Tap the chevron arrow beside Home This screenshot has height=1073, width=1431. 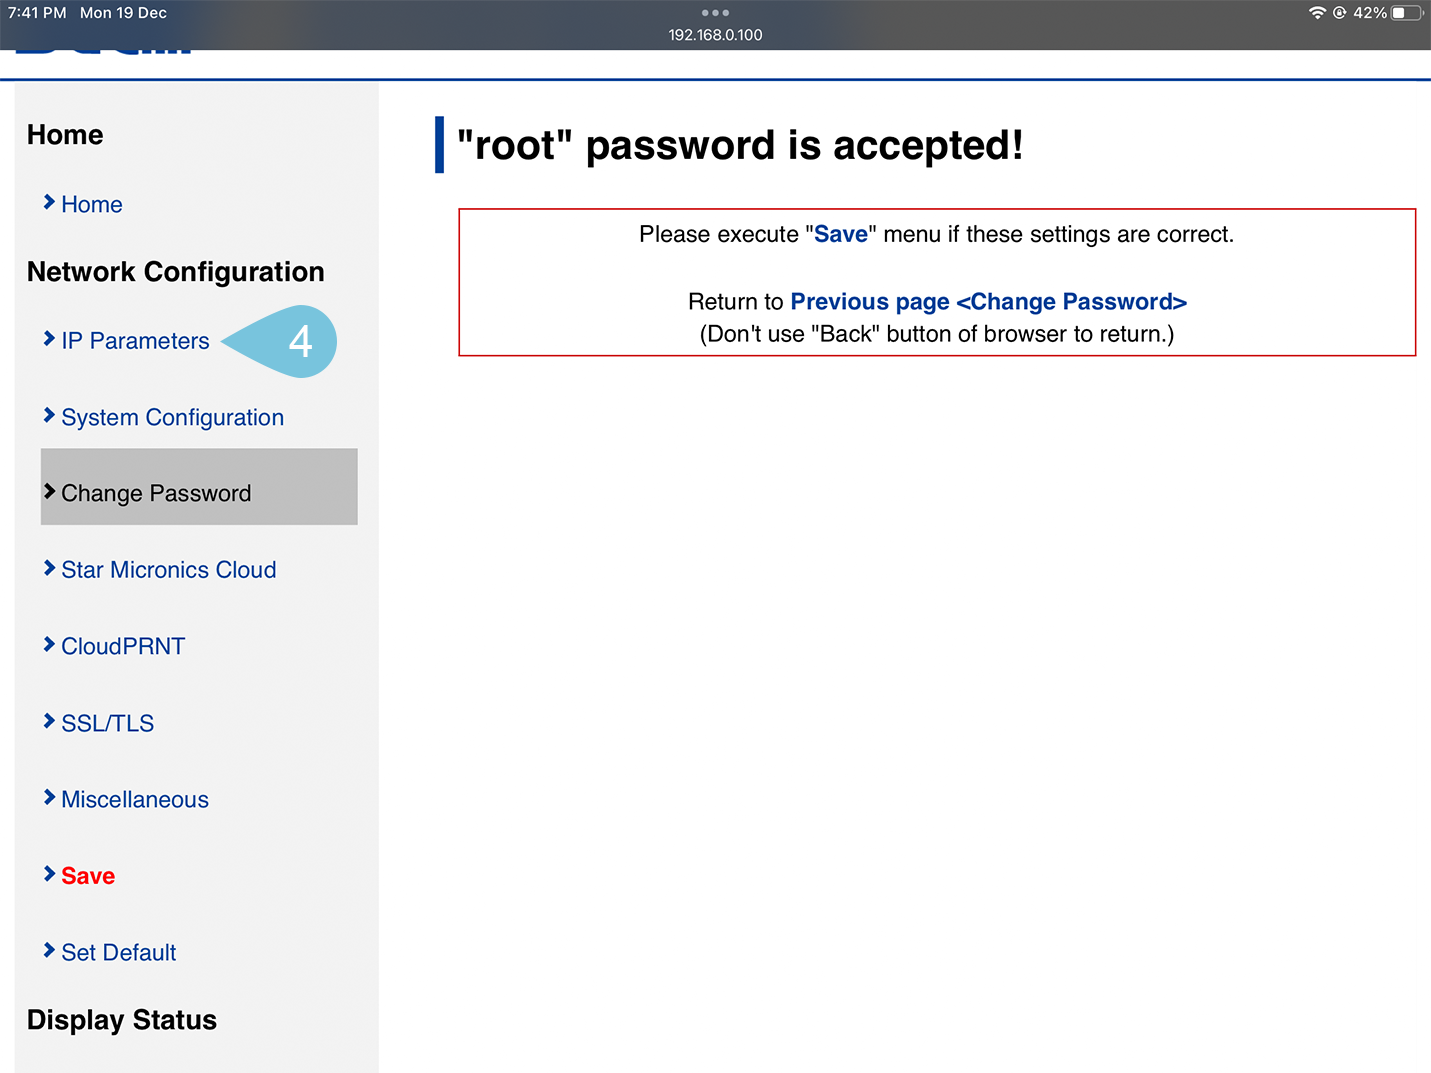[x=49, y=203]
